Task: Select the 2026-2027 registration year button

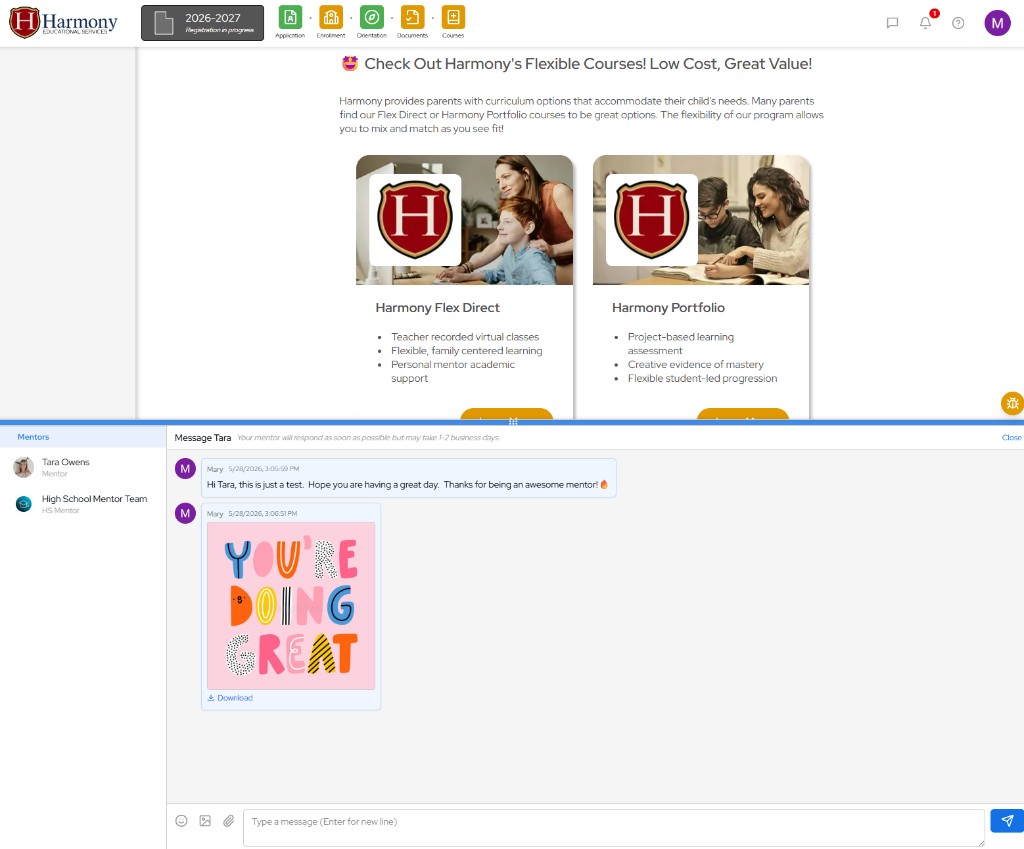Action: tap(202, 23)
